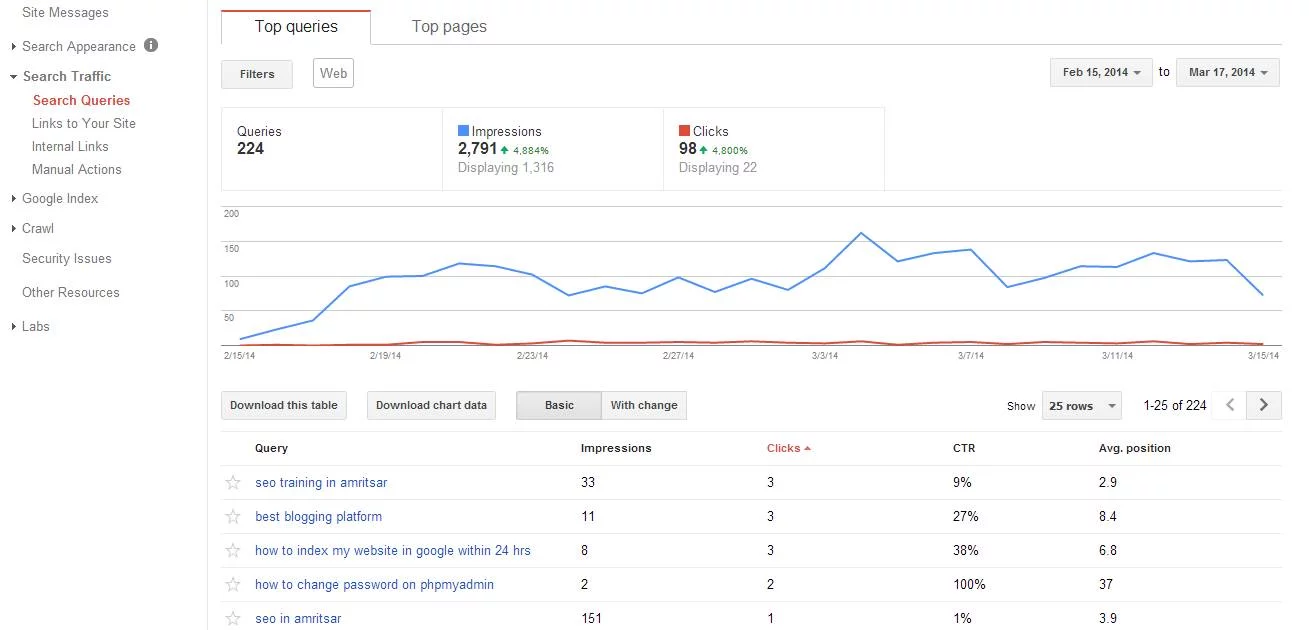Click the "Web" search type filter
Screen dimensions: 1309x630
[x=333, y=72]
